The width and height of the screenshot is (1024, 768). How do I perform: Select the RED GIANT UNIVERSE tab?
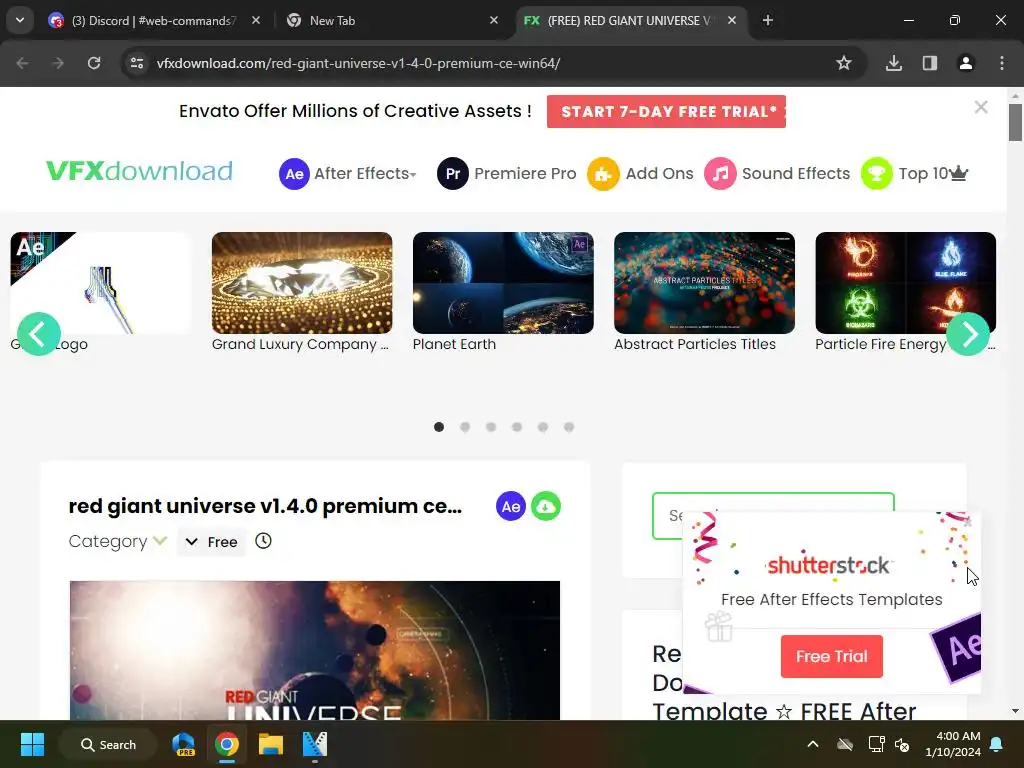[628, 20]
